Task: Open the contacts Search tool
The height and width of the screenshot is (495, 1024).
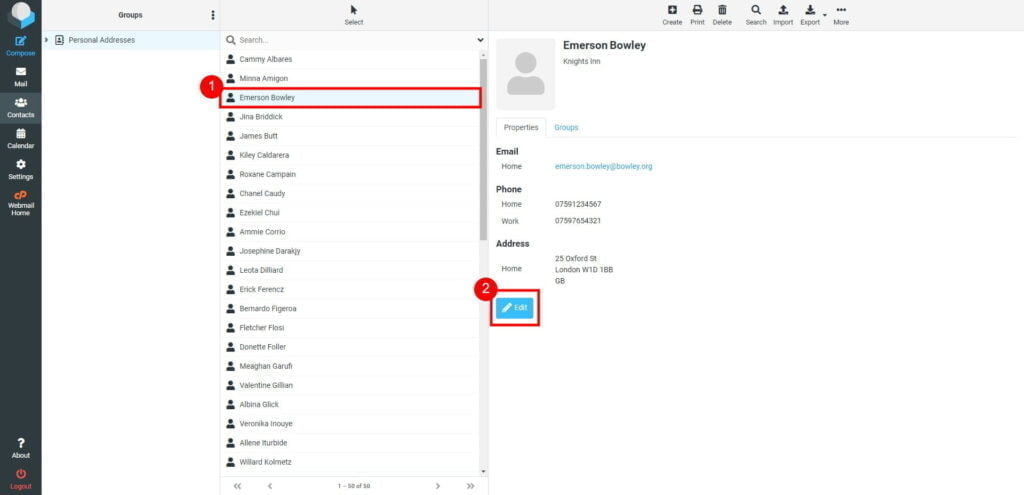Action: [756, 15]
